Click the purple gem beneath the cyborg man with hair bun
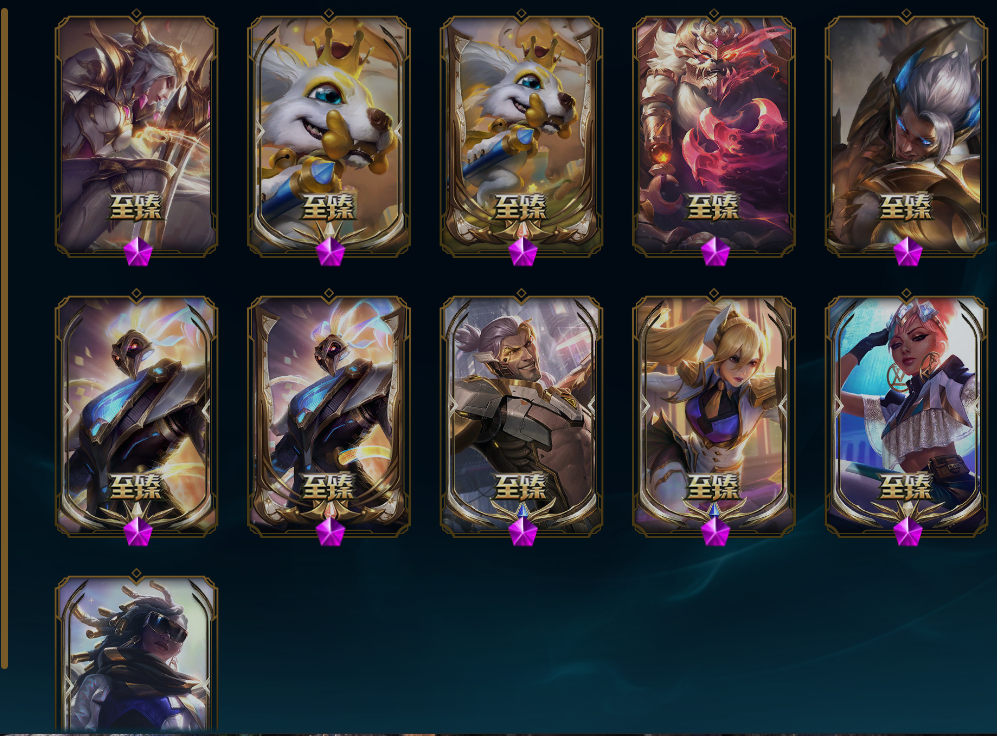The width and height of the screenshot is (997, 736). point(523,531)
